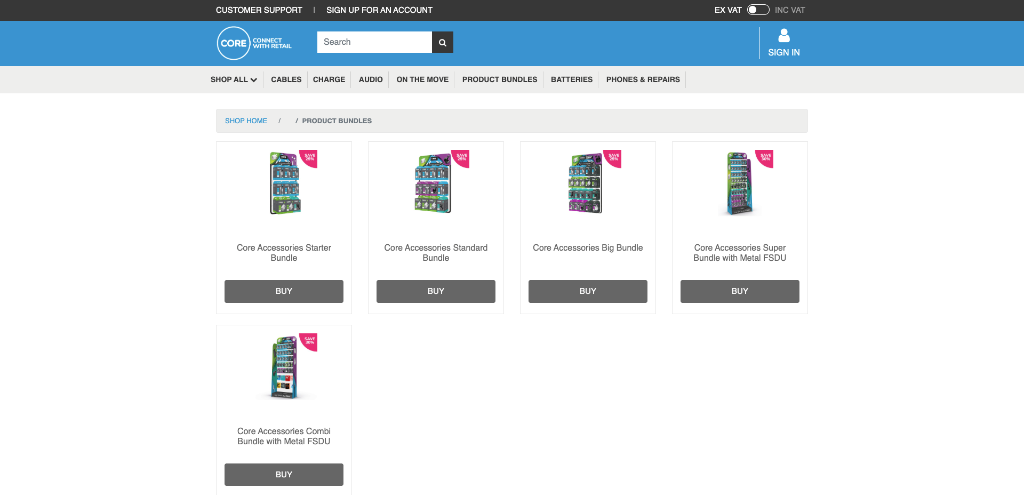Viewport: 1024px width, 495px height.
Task: Buy the Core Accessories Big Bundle
Action: [588, 291]
